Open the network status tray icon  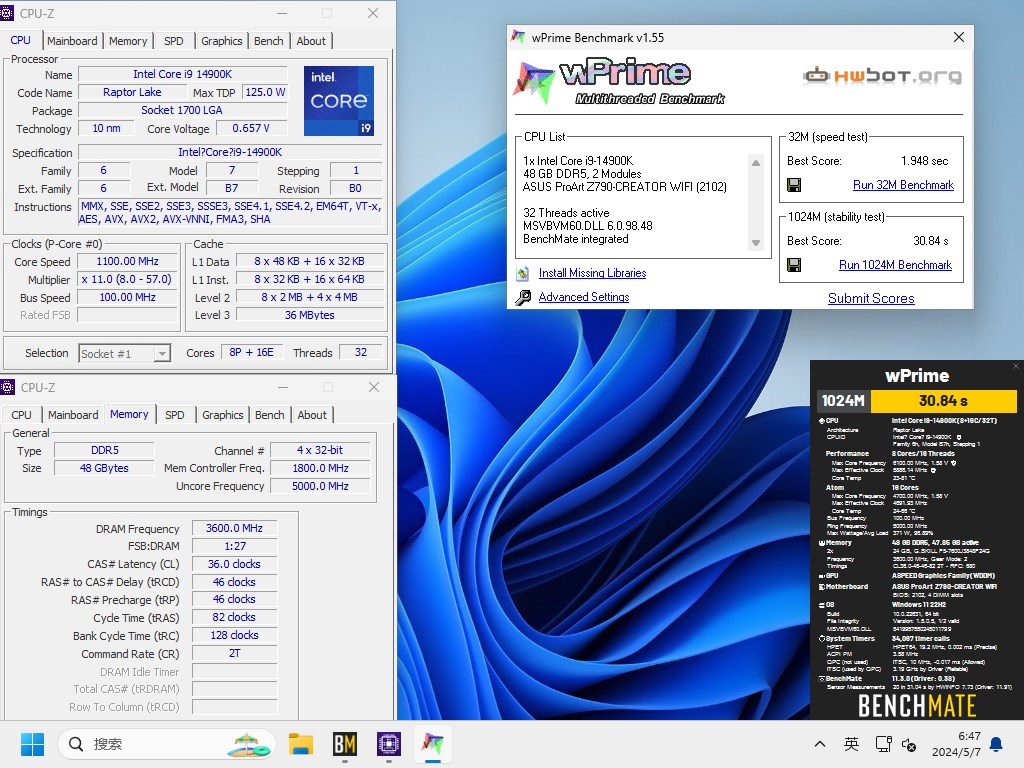click(x=884, y=744)
